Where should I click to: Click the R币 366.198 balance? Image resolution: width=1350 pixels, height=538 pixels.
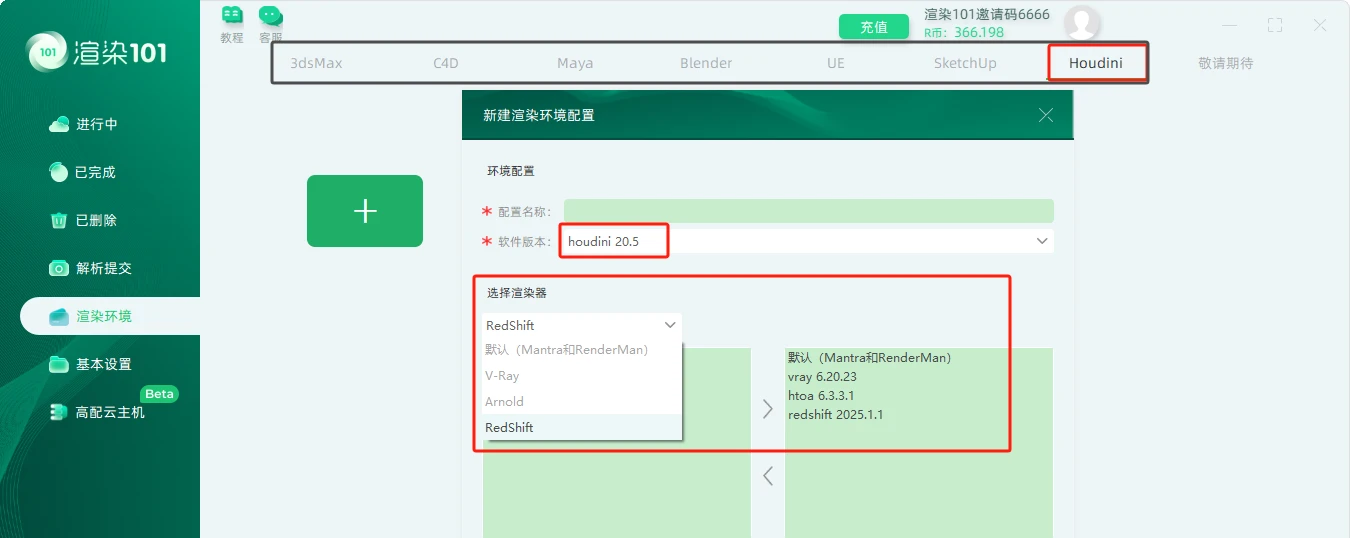point(964,33)
